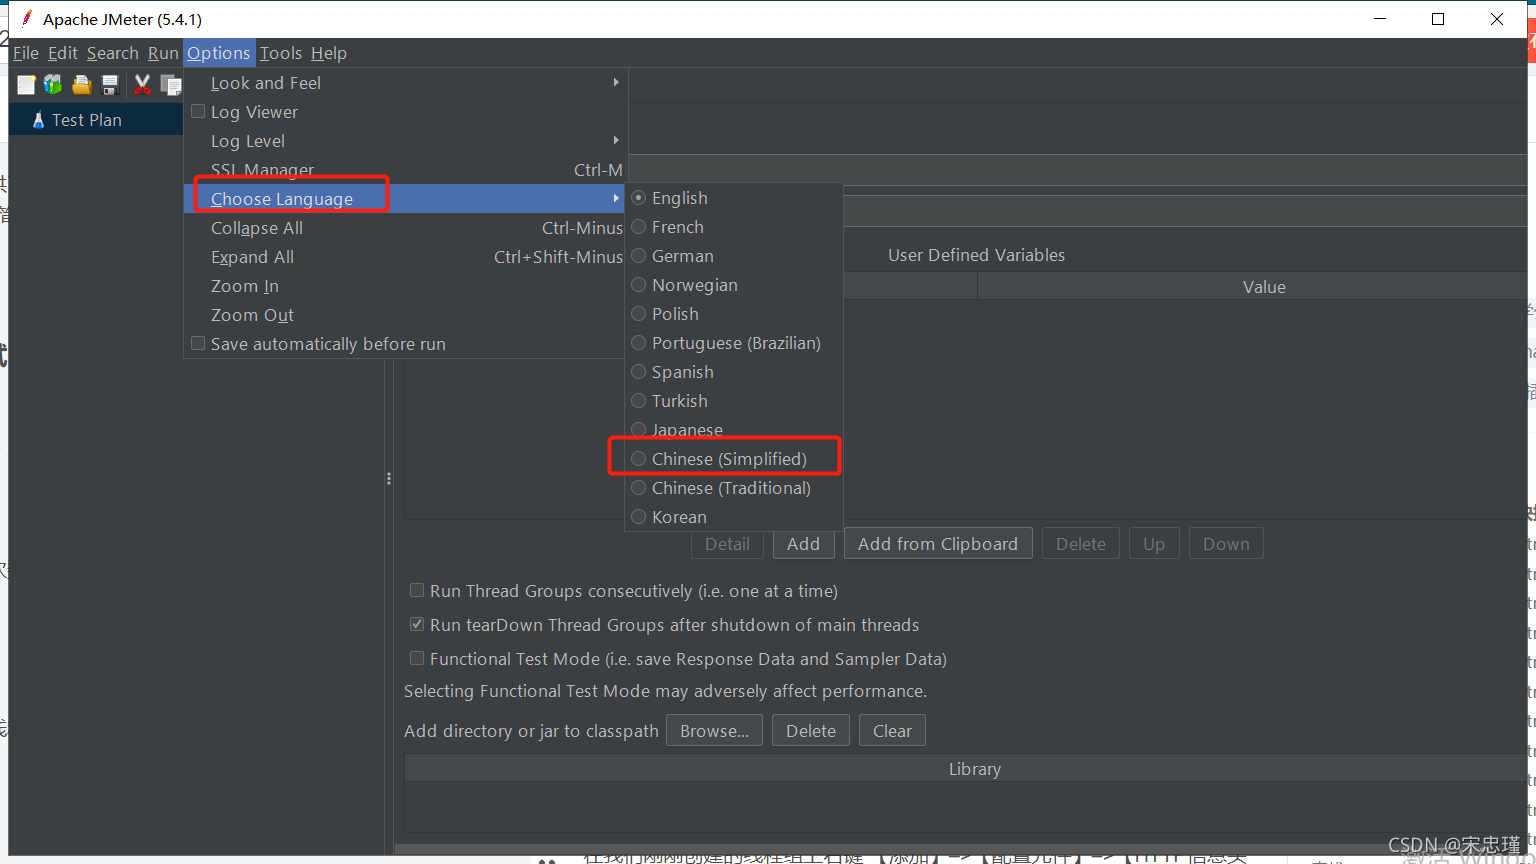Viewport: 1536px width, 864px height.
Task: Select Chinese (Simplified) language option
Action: click(x=734, y=459)
